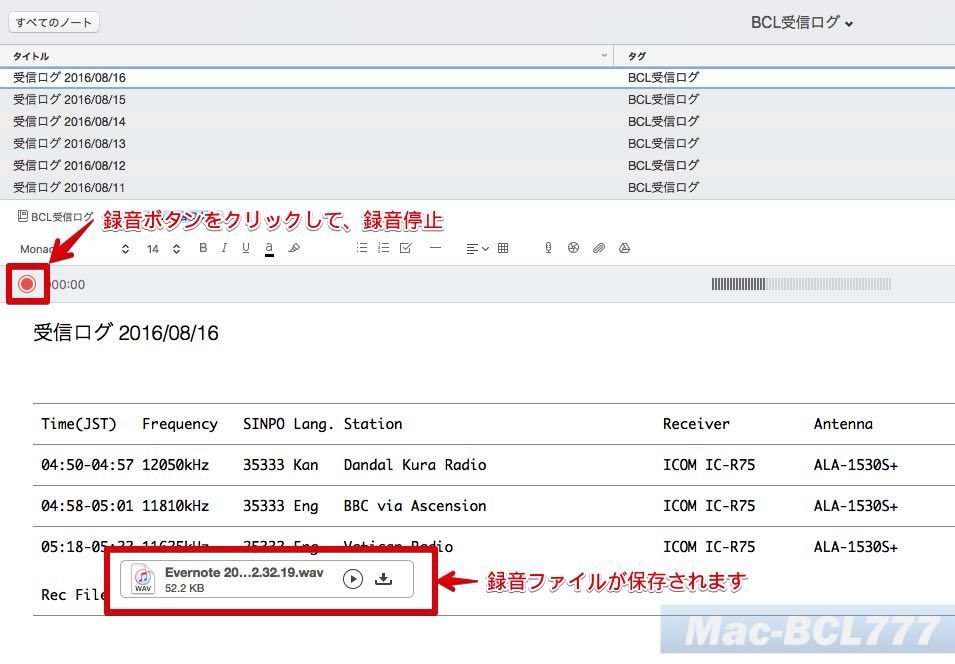This screenshot has width=955, height=664.
Task: Open the BCL受信ログ notebook dropdown
Action: [x=799, y=21]
